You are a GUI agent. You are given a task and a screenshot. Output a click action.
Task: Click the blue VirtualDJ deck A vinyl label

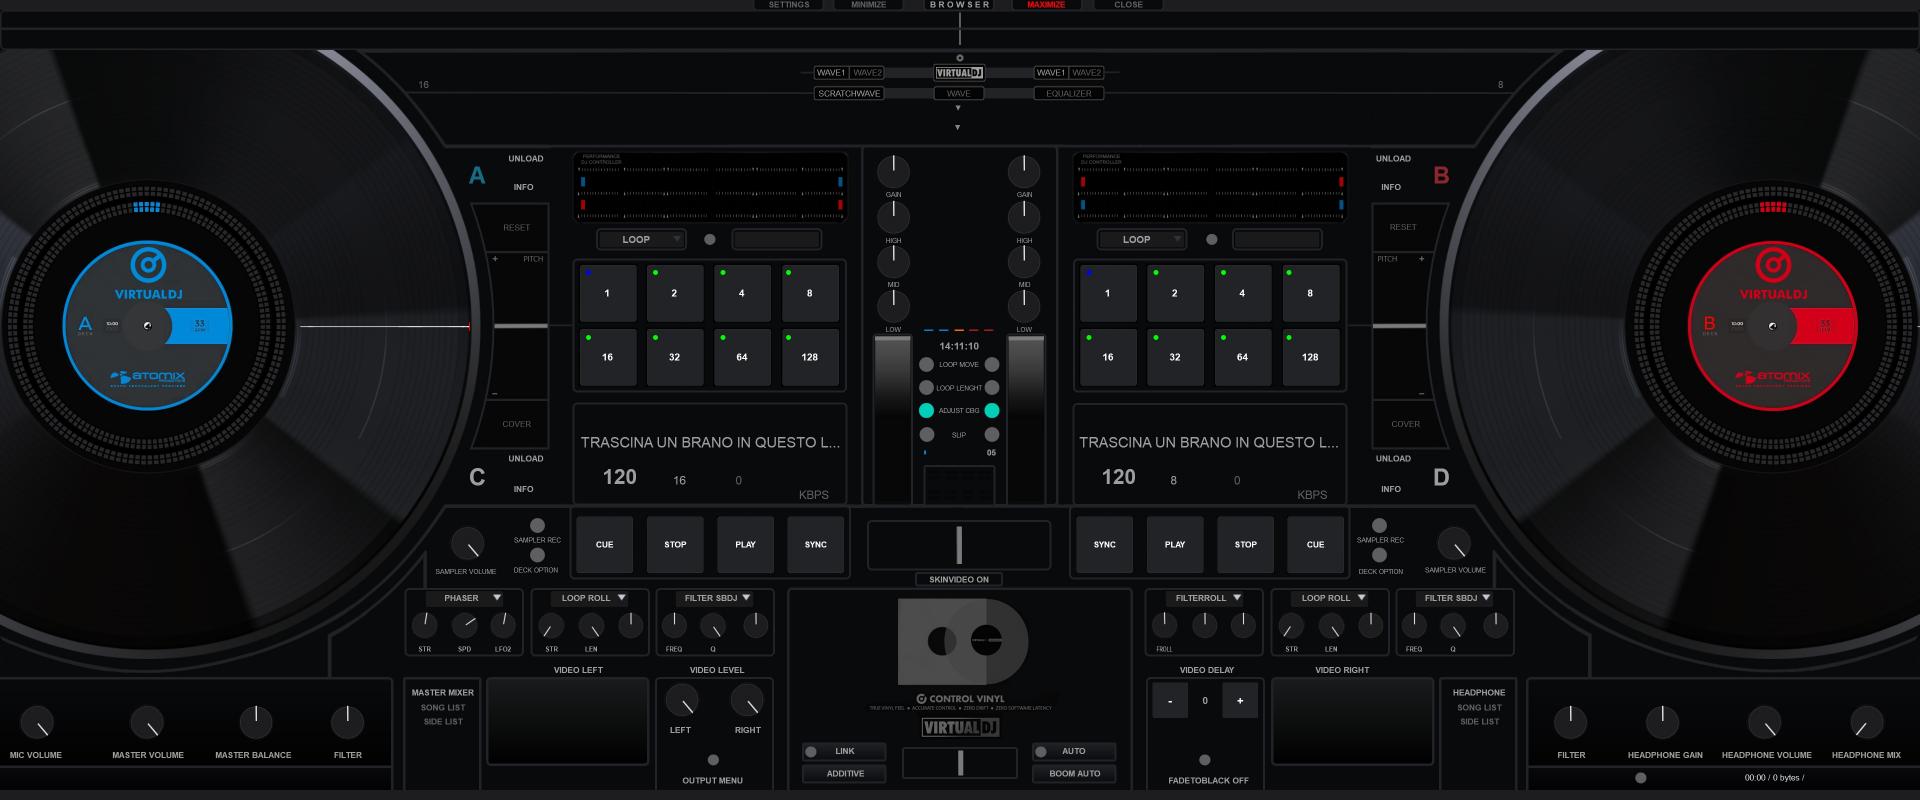tap(148, 325)
